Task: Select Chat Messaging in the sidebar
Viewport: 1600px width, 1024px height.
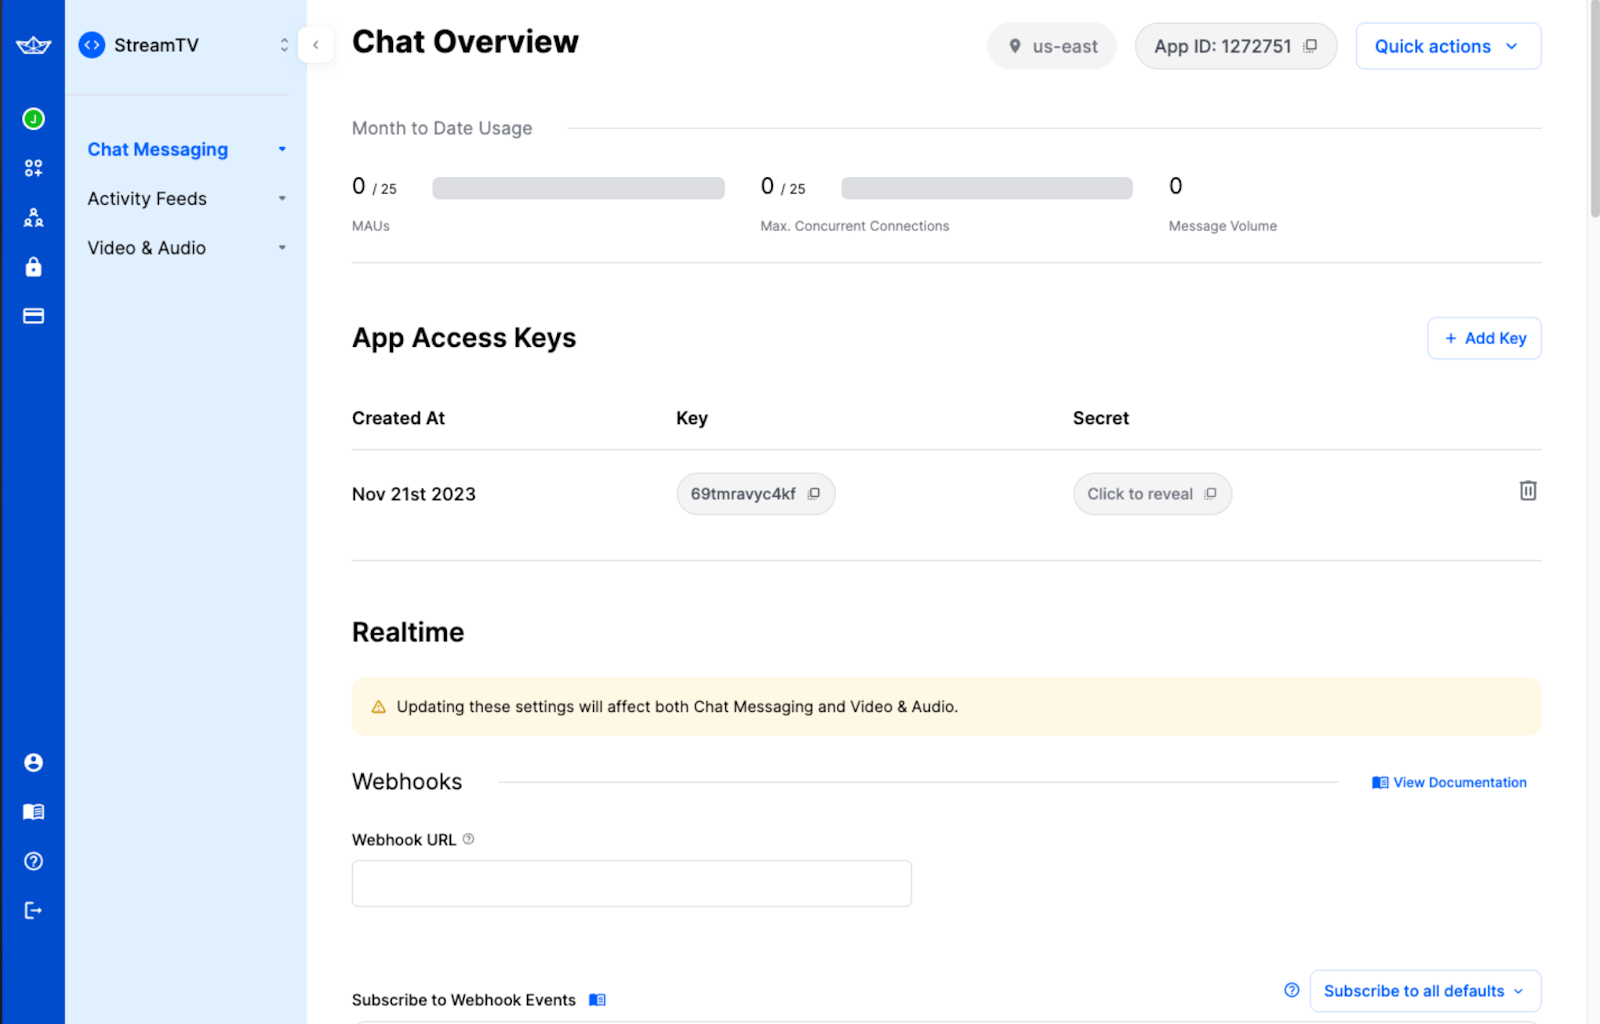Action: click(x=157, y=149)
